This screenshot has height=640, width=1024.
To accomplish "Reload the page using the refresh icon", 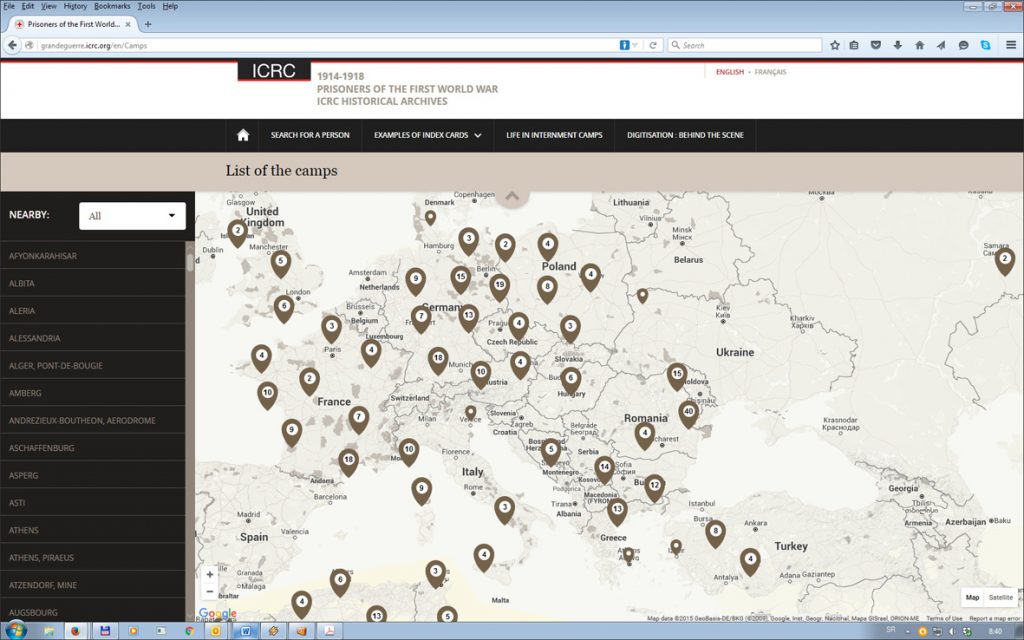I will (x=653, y=45).
